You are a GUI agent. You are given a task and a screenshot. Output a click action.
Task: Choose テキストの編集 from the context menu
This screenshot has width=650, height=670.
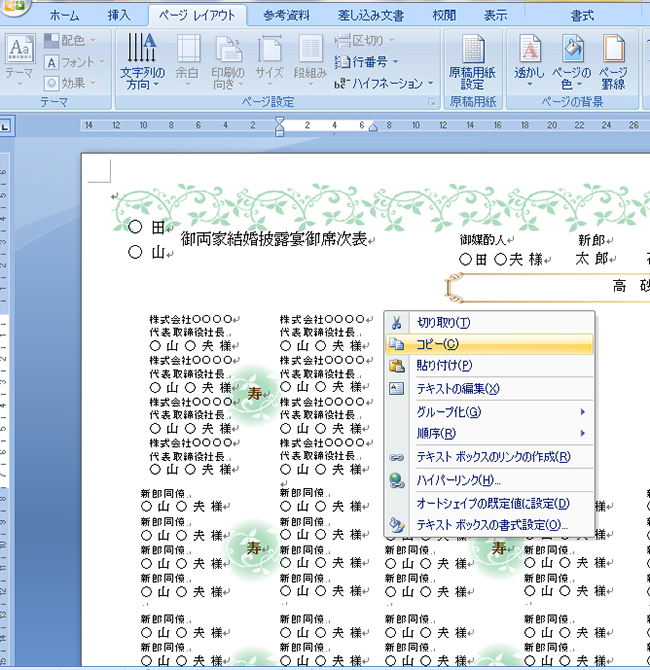click(457, 389)
